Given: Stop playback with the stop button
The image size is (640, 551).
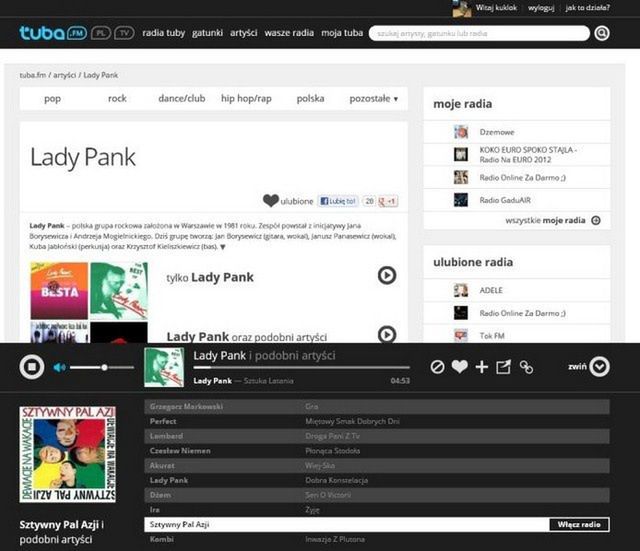Looking at the screenshot, I should tap(32, 367).
